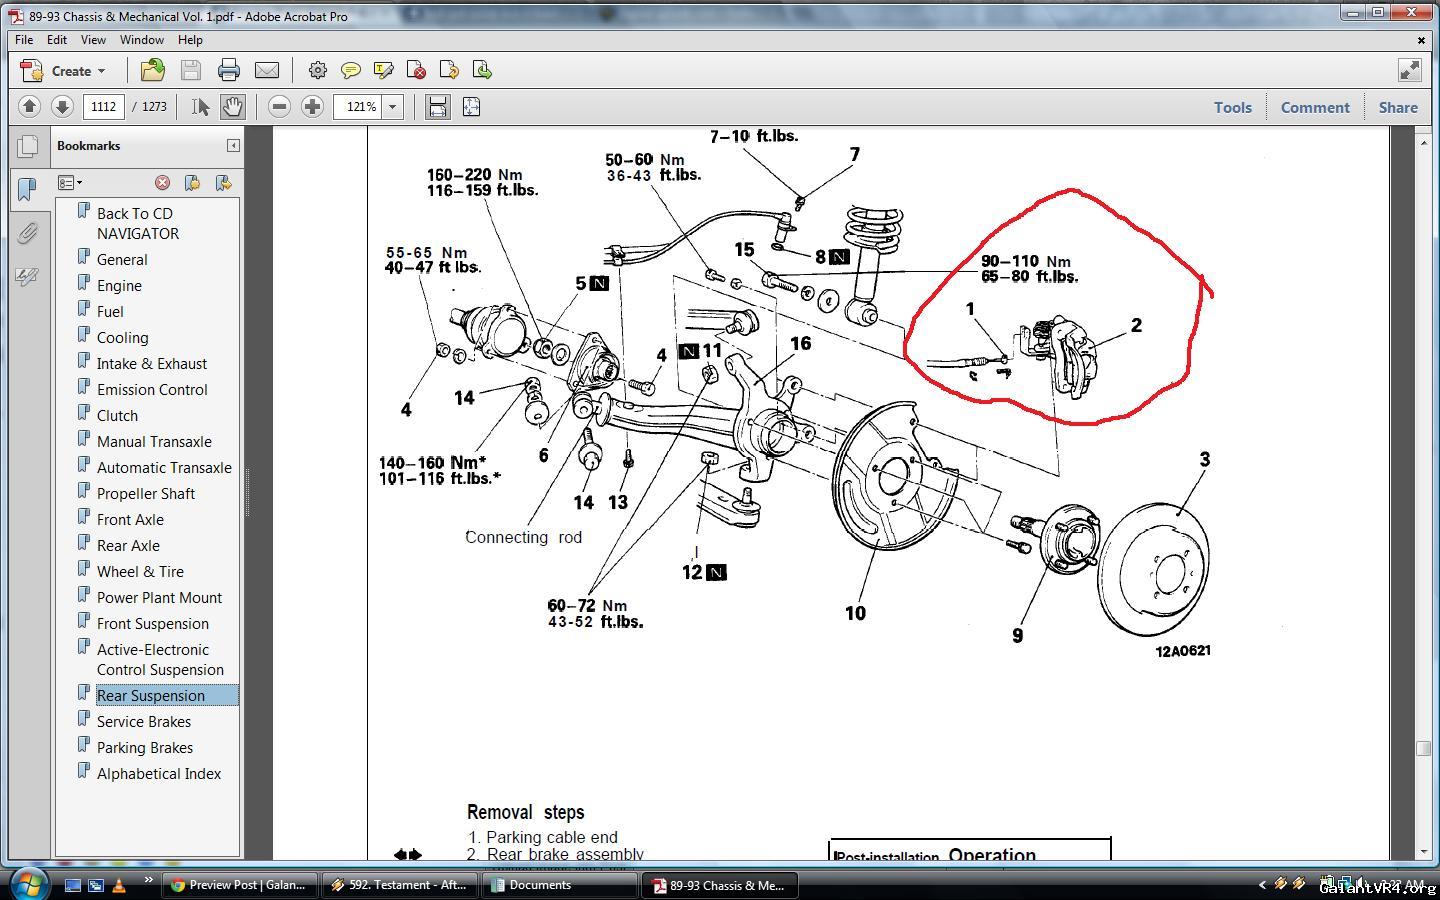Switch to the text Select tool
This screenshot has height=900, width=1440.
(200, 106)
